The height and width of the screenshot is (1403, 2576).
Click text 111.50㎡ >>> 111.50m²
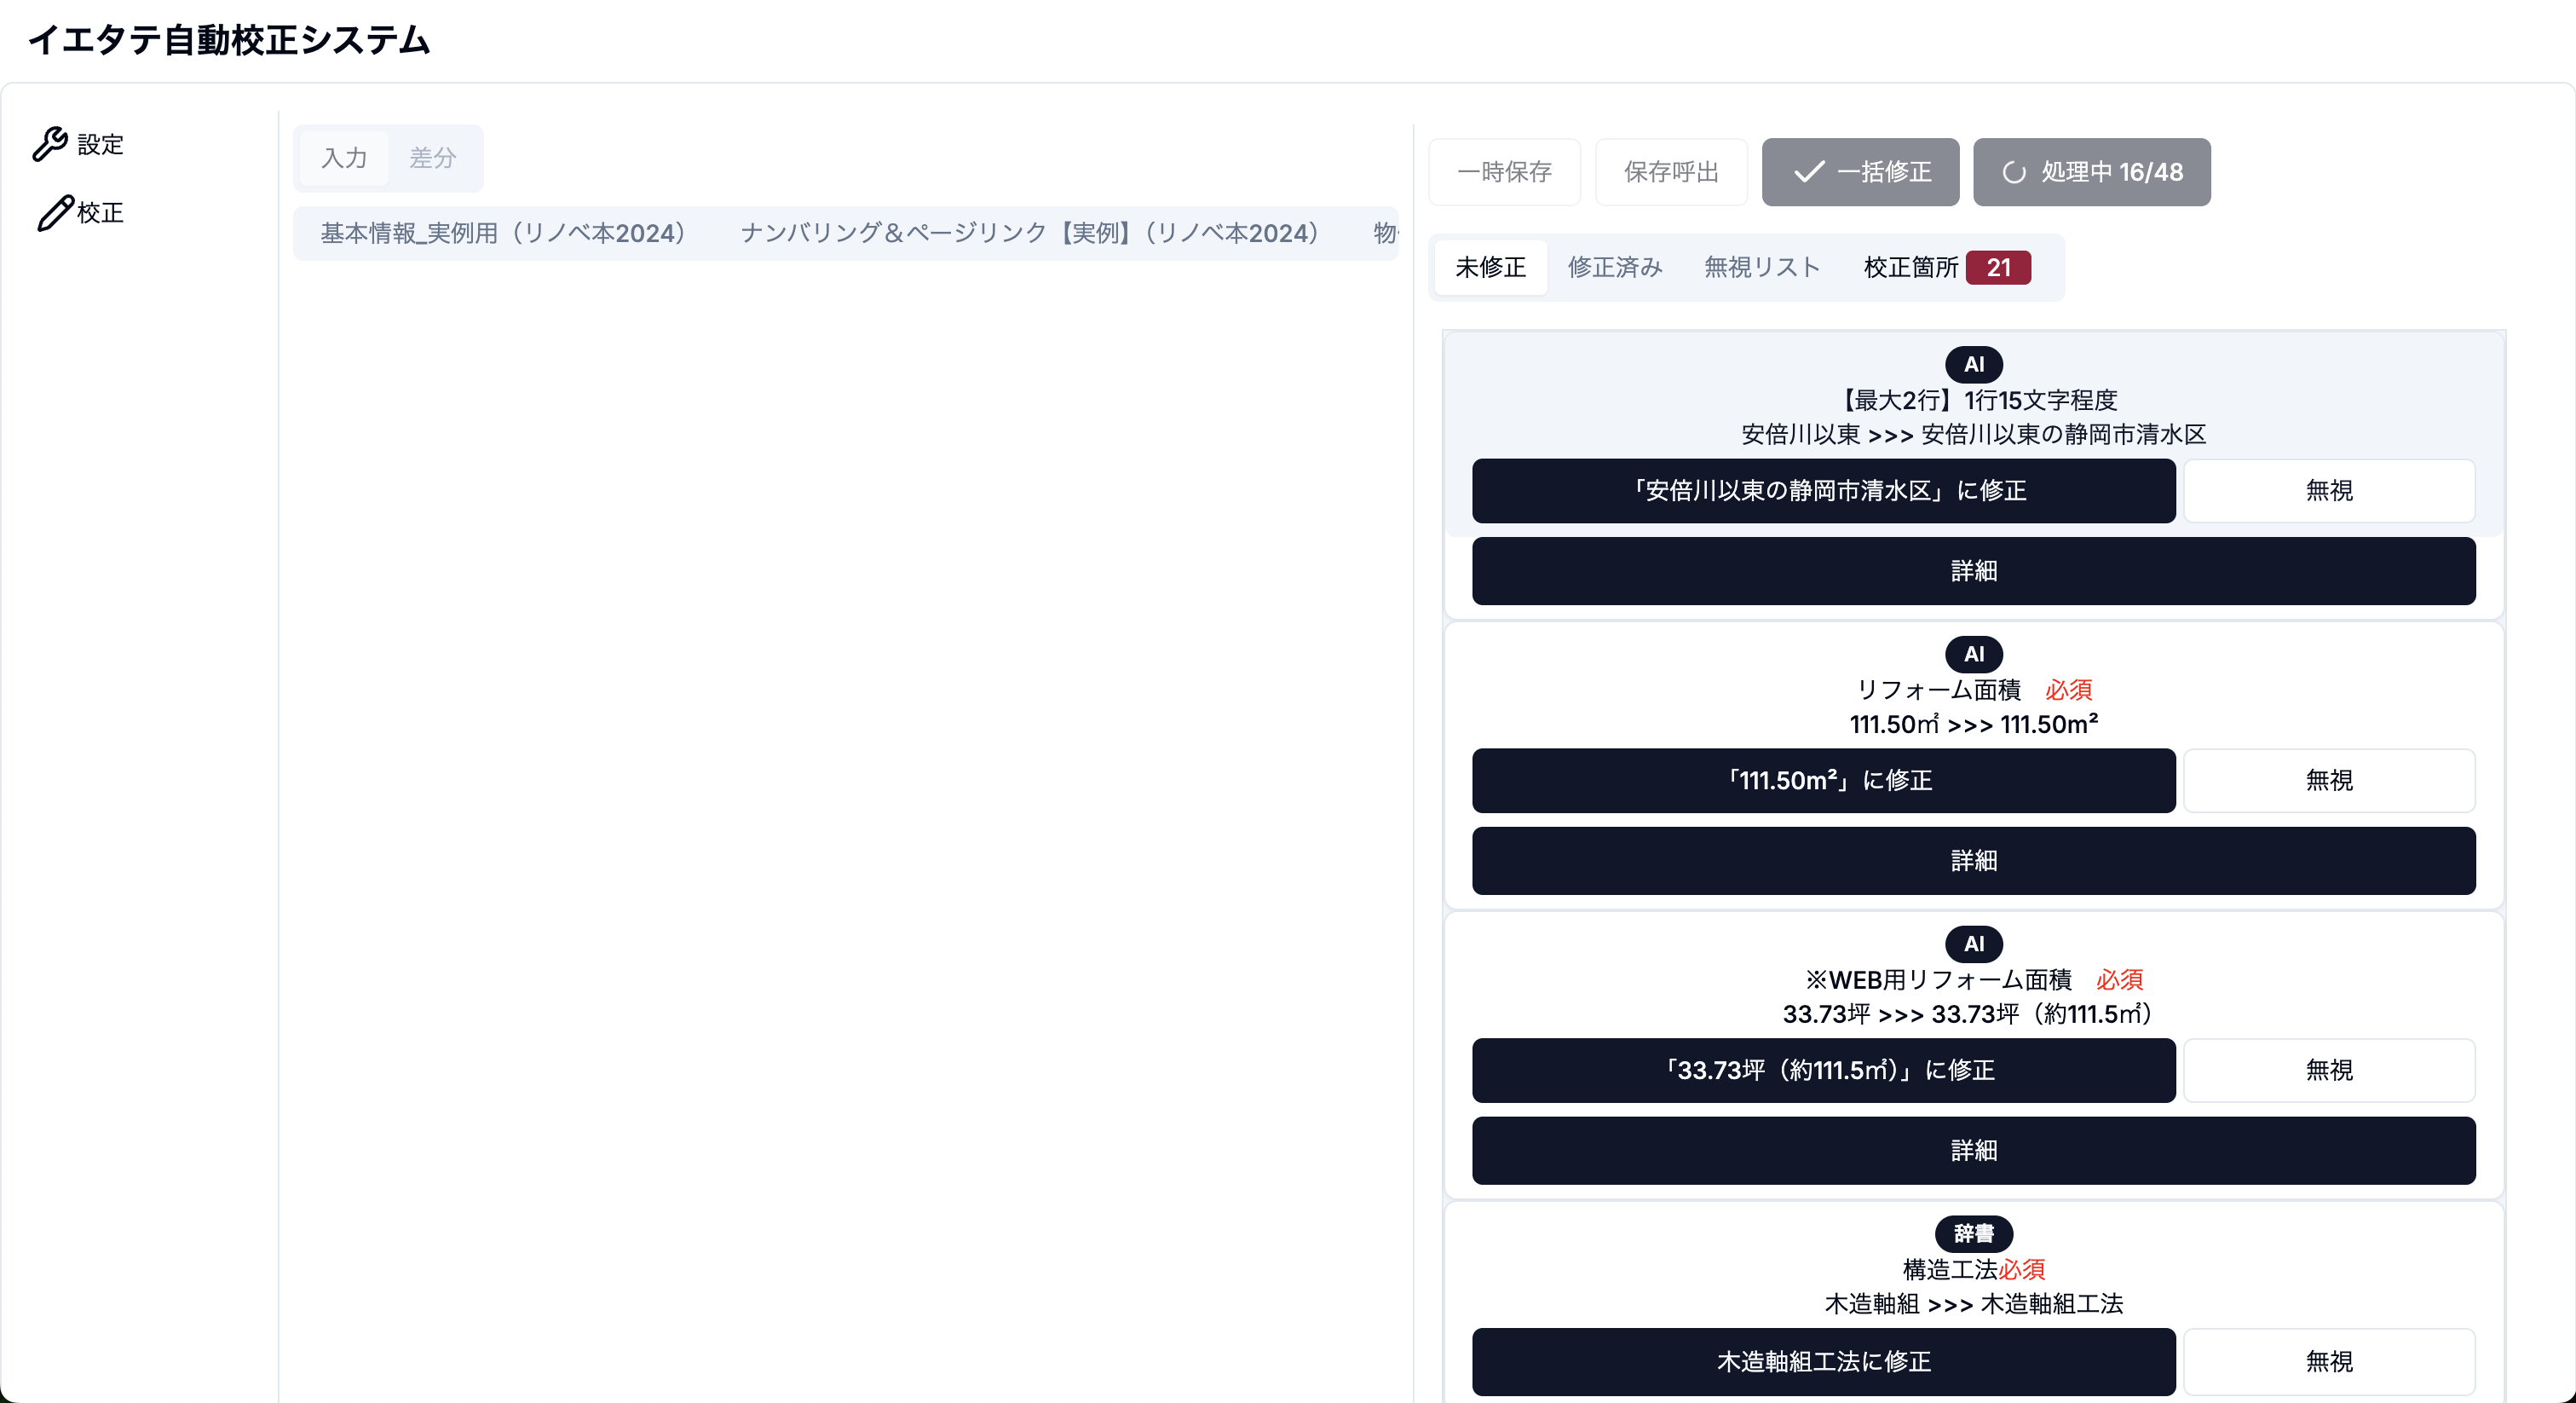pos(1973,724)
